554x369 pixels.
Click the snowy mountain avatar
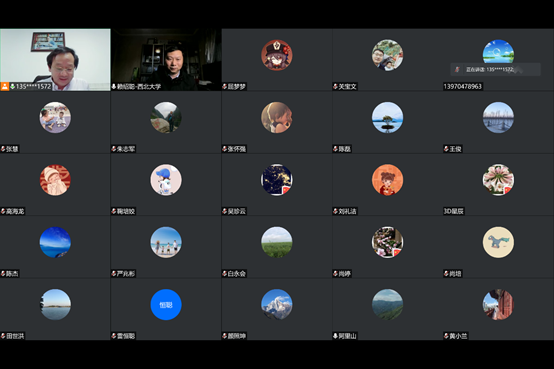pos(277,305)
